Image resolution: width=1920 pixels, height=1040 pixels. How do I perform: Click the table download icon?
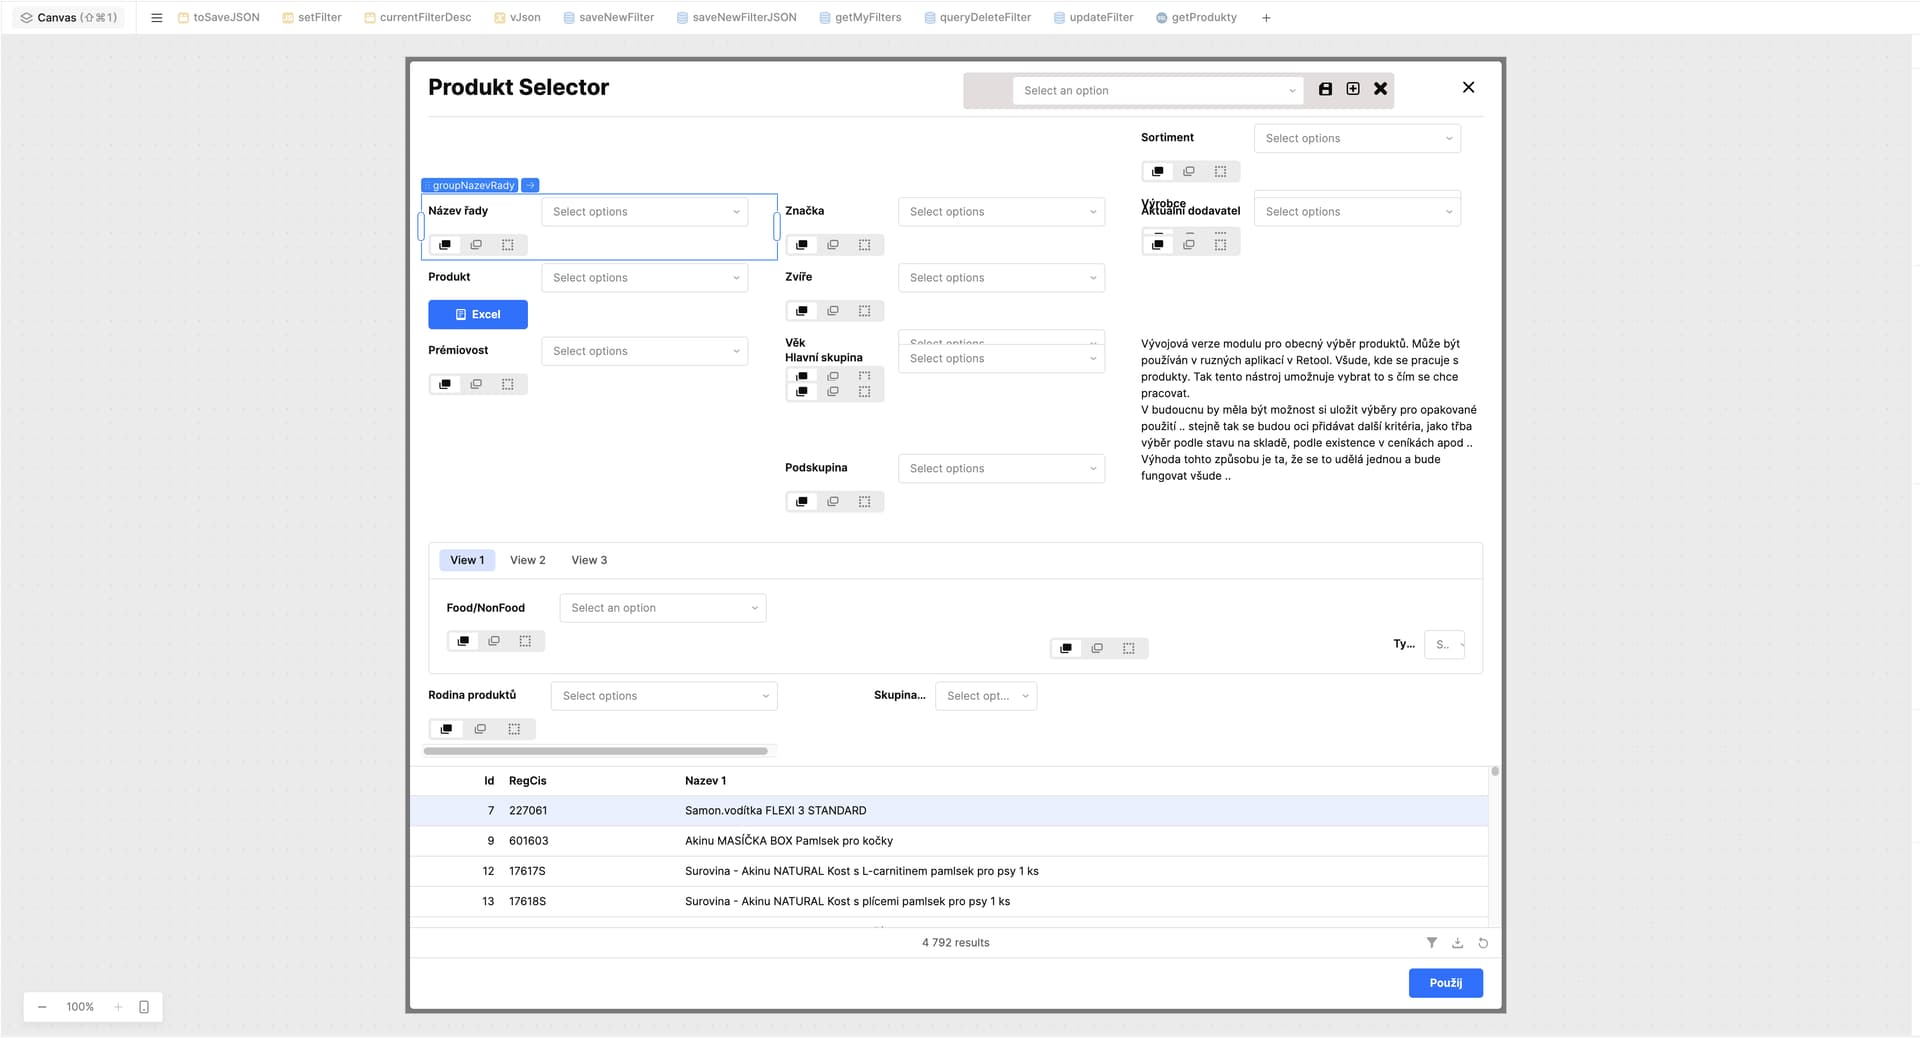coord(1457,943)
